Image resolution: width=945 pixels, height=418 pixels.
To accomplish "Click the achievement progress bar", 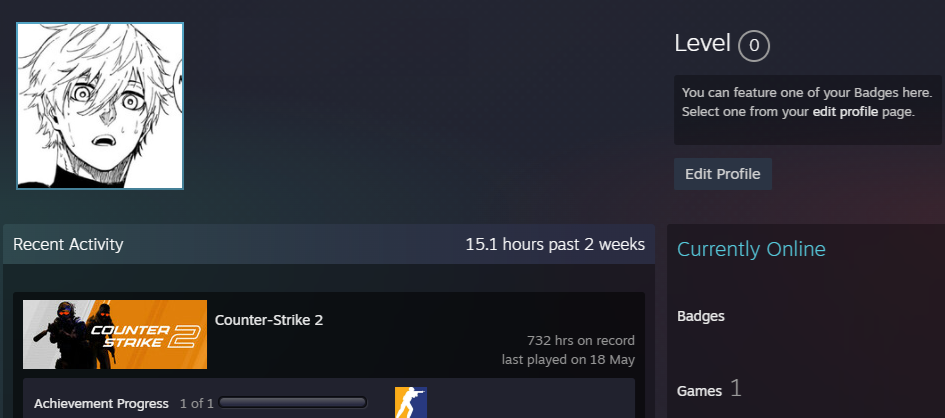I will (293, 402).
